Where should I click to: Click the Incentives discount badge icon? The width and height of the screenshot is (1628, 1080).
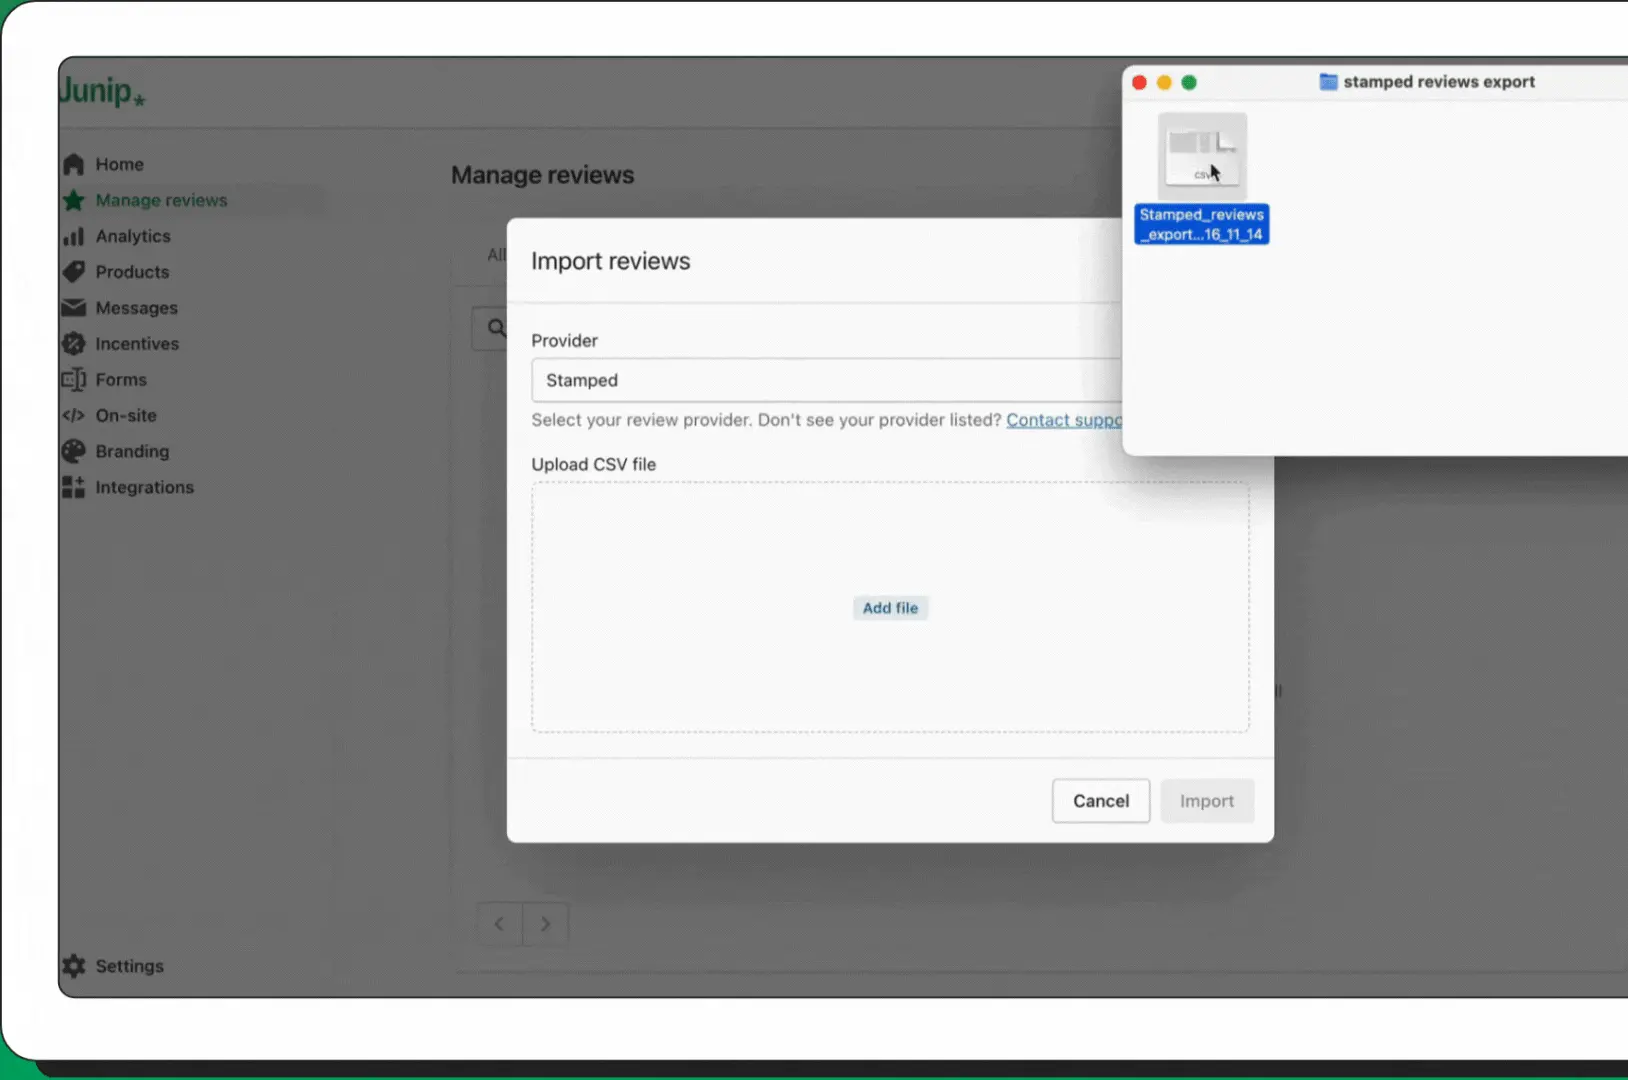pyautogui.click(x=73, y=344)
